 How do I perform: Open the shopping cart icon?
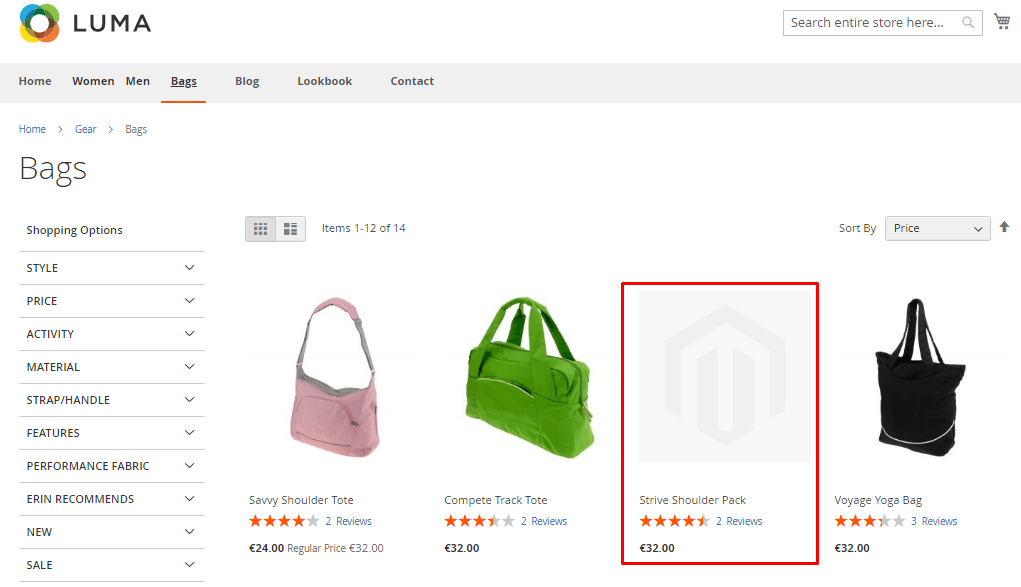1001,21
